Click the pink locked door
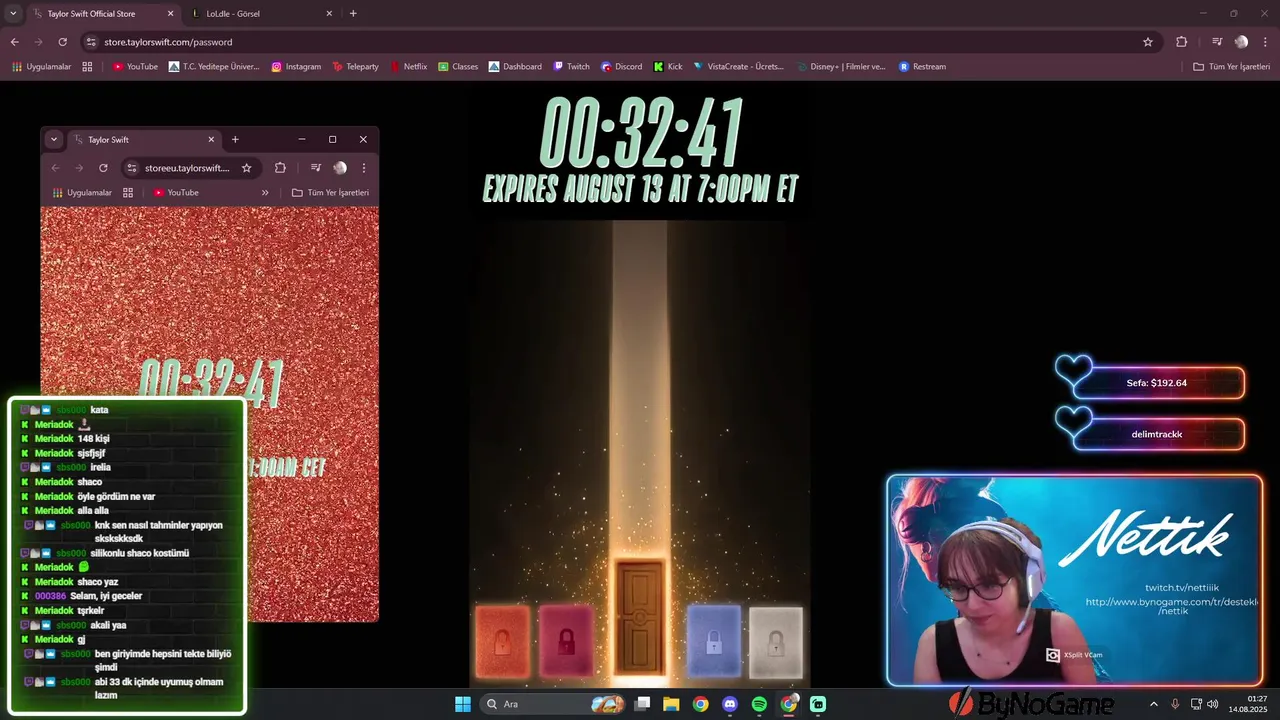The width and height of the screenshot is (1280, 720). (566, 640)
